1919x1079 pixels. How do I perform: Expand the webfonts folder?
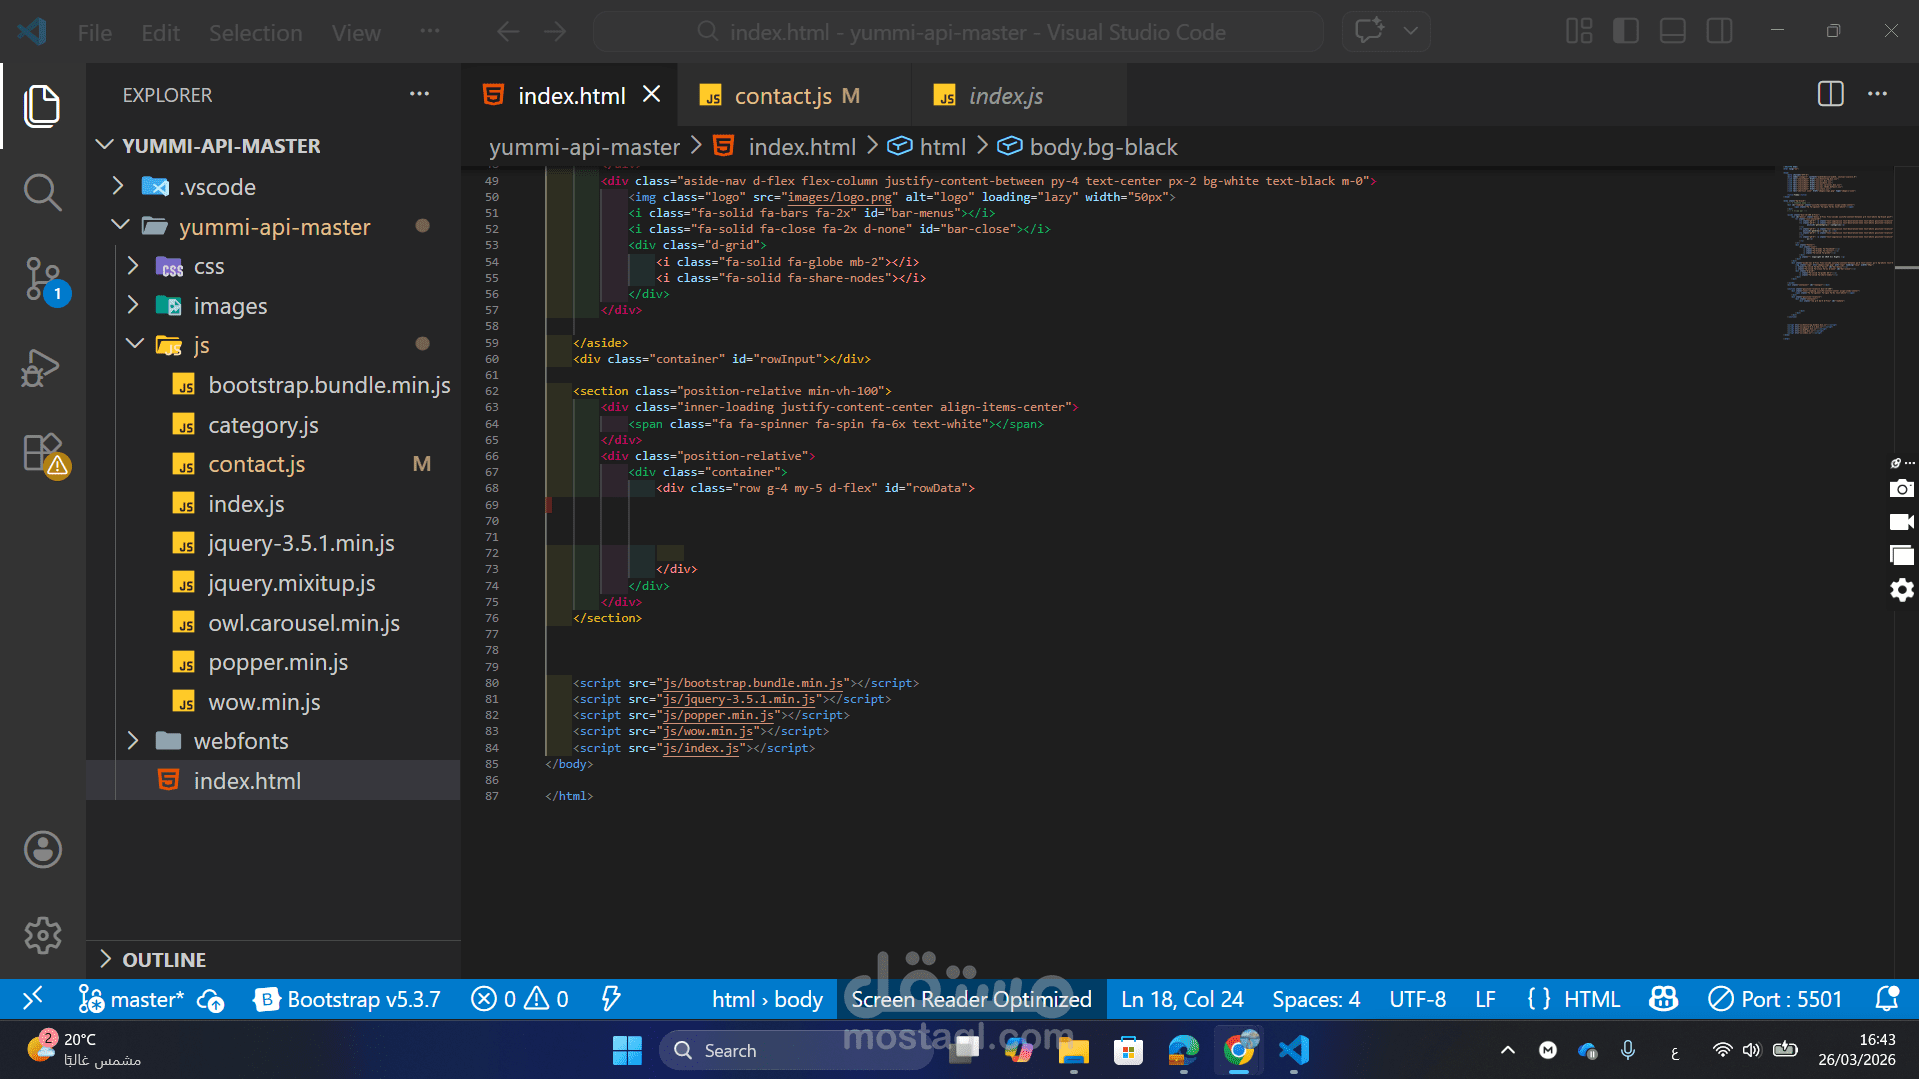tap(133, 740)
